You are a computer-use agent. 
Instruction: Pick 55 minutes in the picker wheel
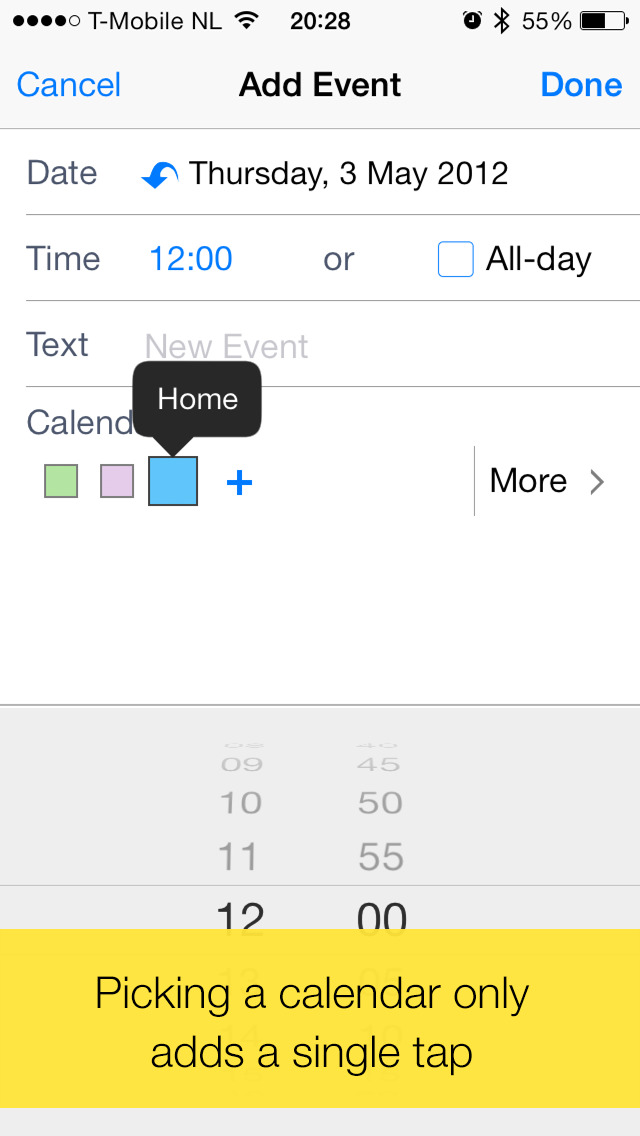380,857
